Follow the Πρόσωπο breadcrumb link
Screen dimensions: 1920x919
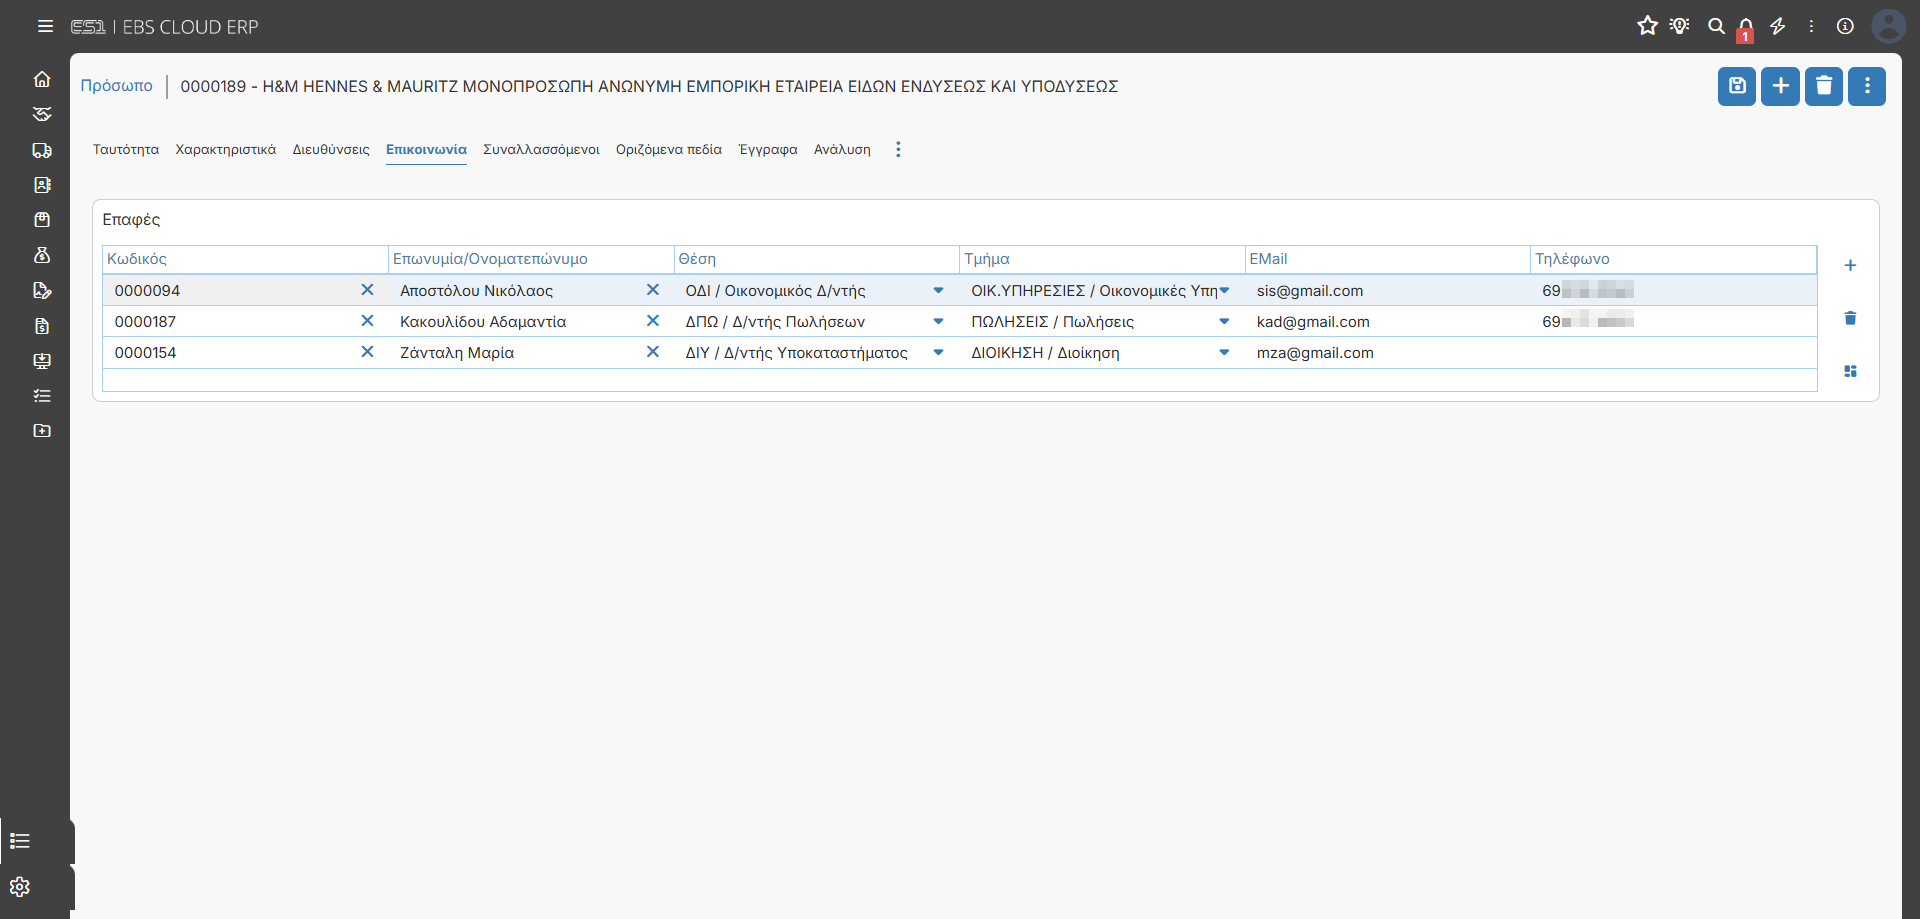pos(117,86)
